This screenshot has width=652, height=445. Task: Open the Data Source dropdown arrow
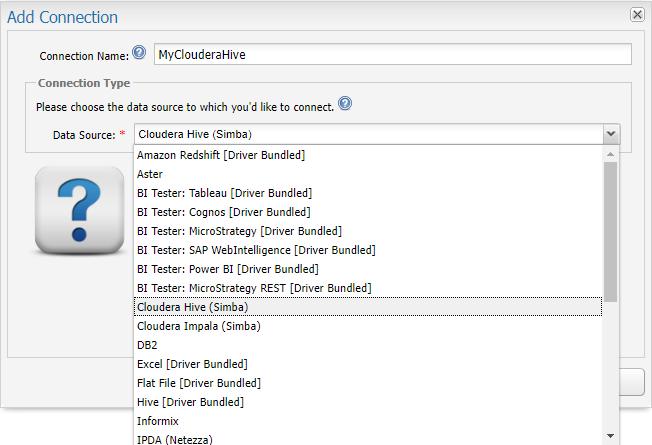(x=611, y=134)
